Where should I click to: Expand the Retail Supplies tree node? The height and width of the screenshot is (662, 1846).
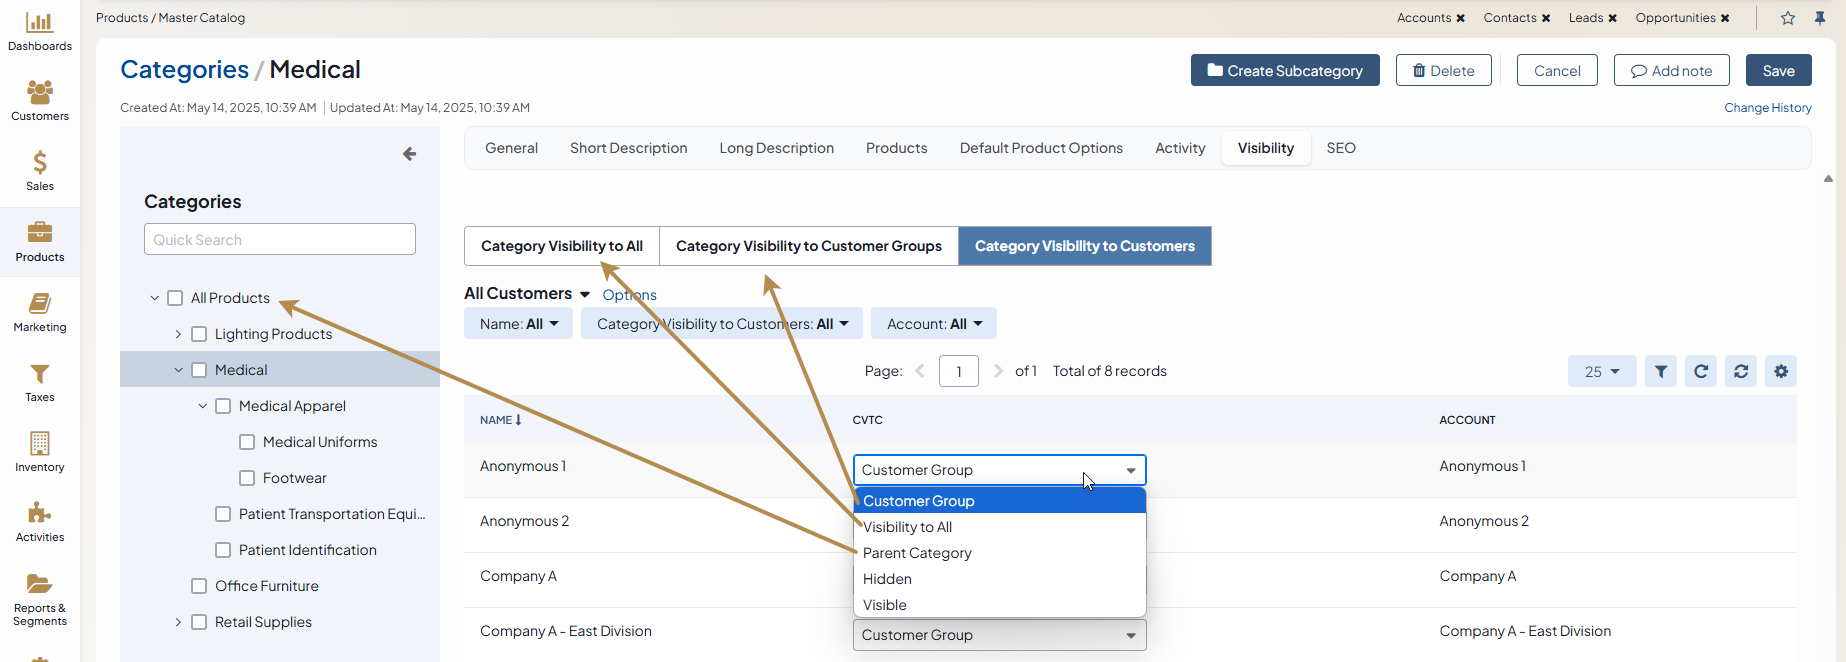(178, 622)
